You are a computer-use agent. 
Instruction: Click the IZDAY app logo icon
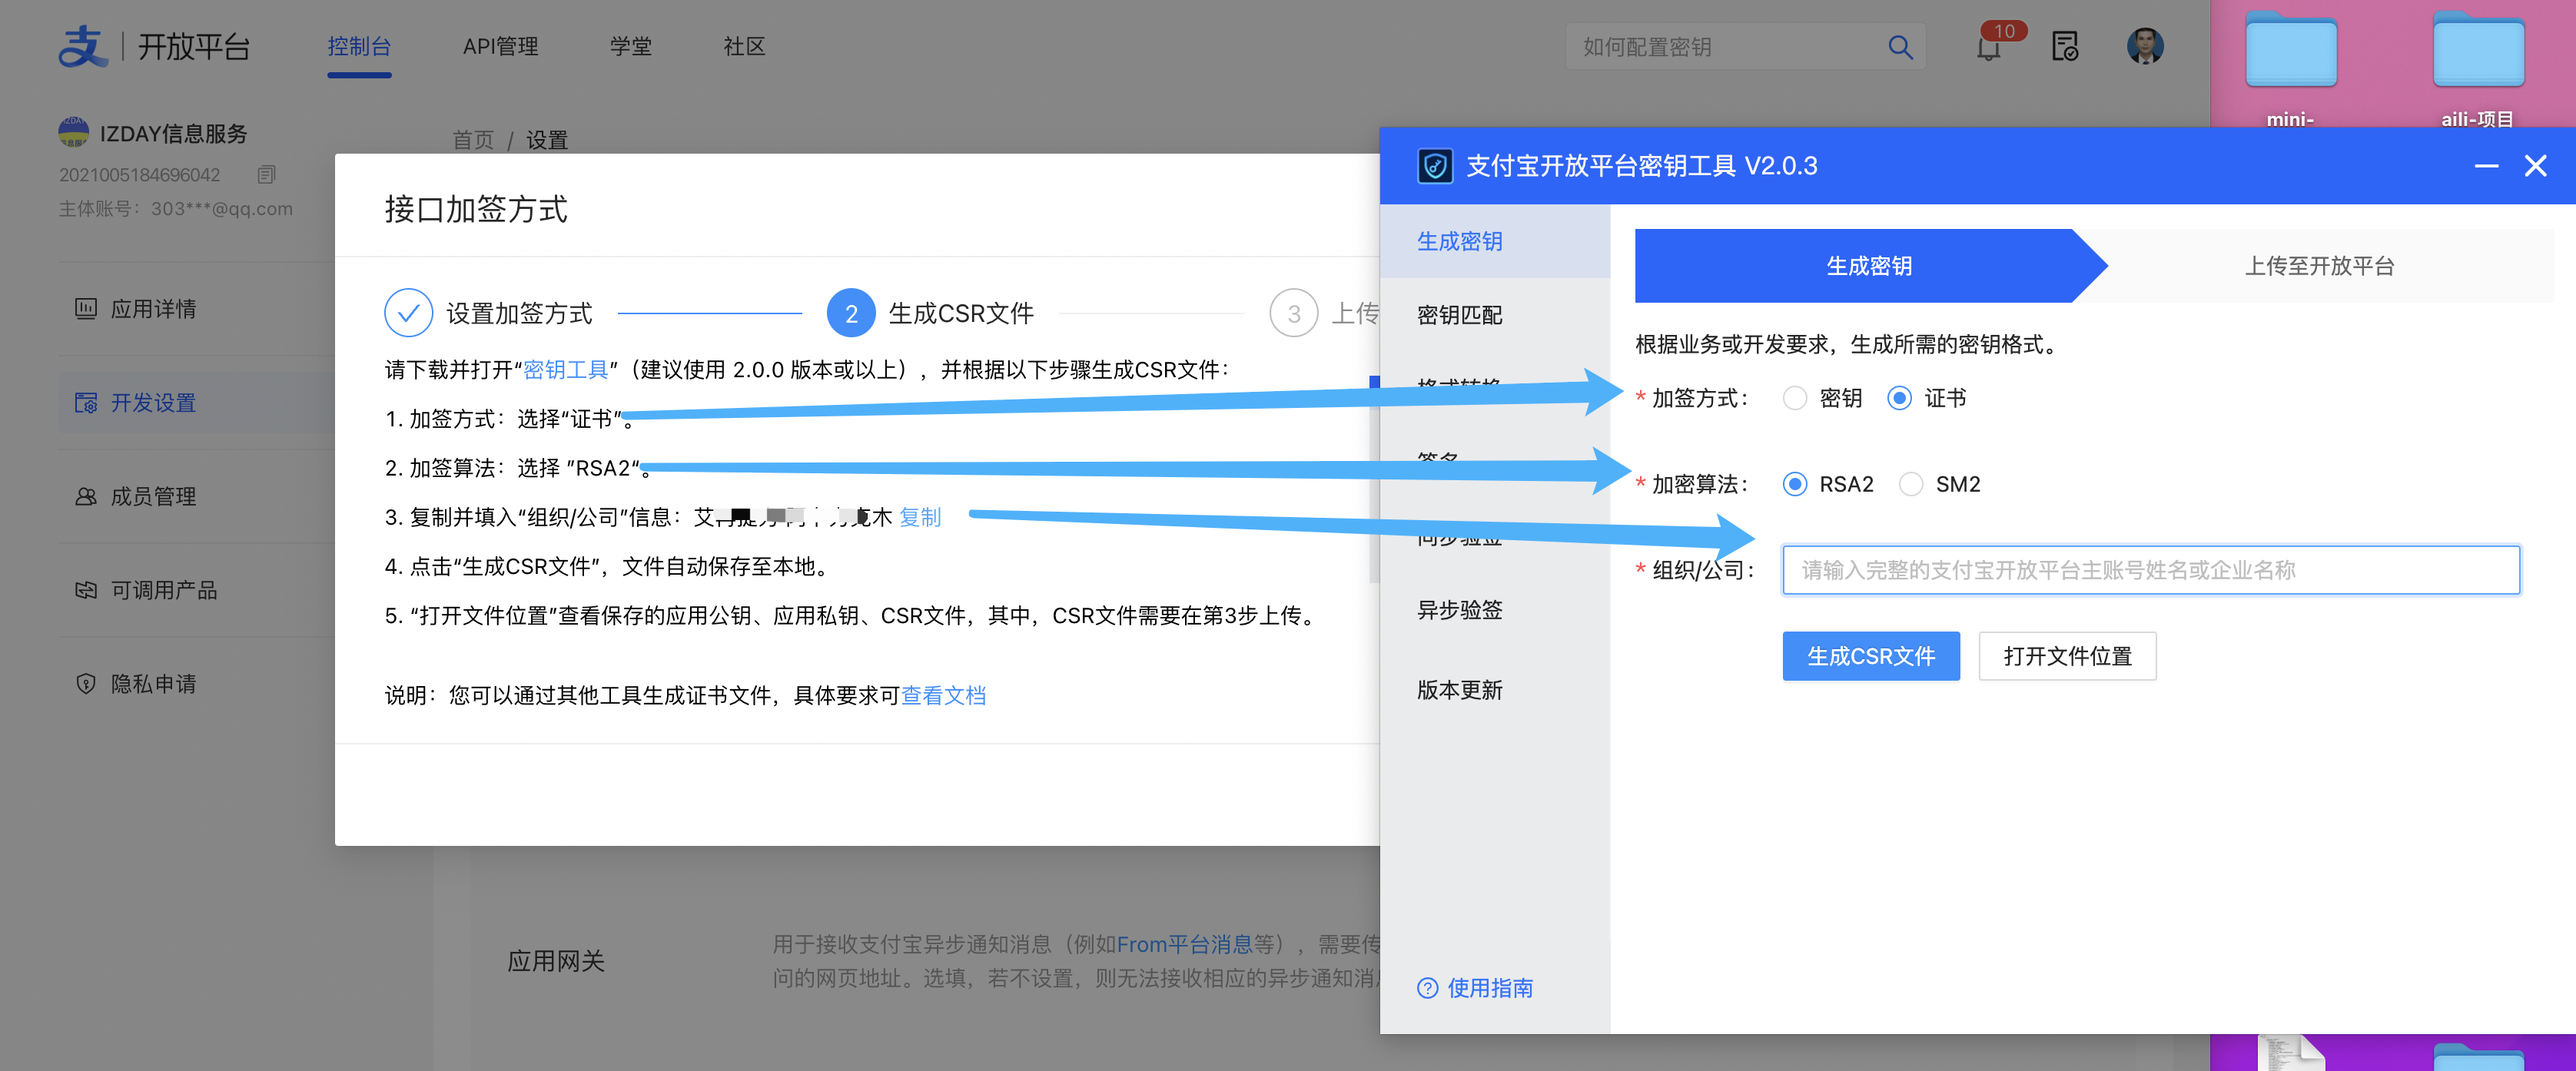click(x=73, y=132)
